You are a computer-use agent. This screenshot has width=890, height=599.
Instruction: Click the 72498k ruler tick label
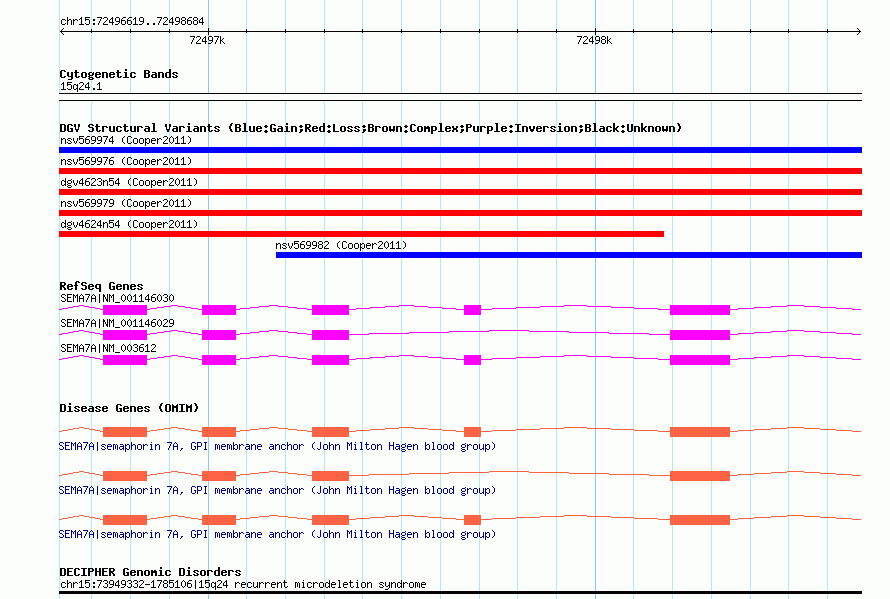coord(594,40)
